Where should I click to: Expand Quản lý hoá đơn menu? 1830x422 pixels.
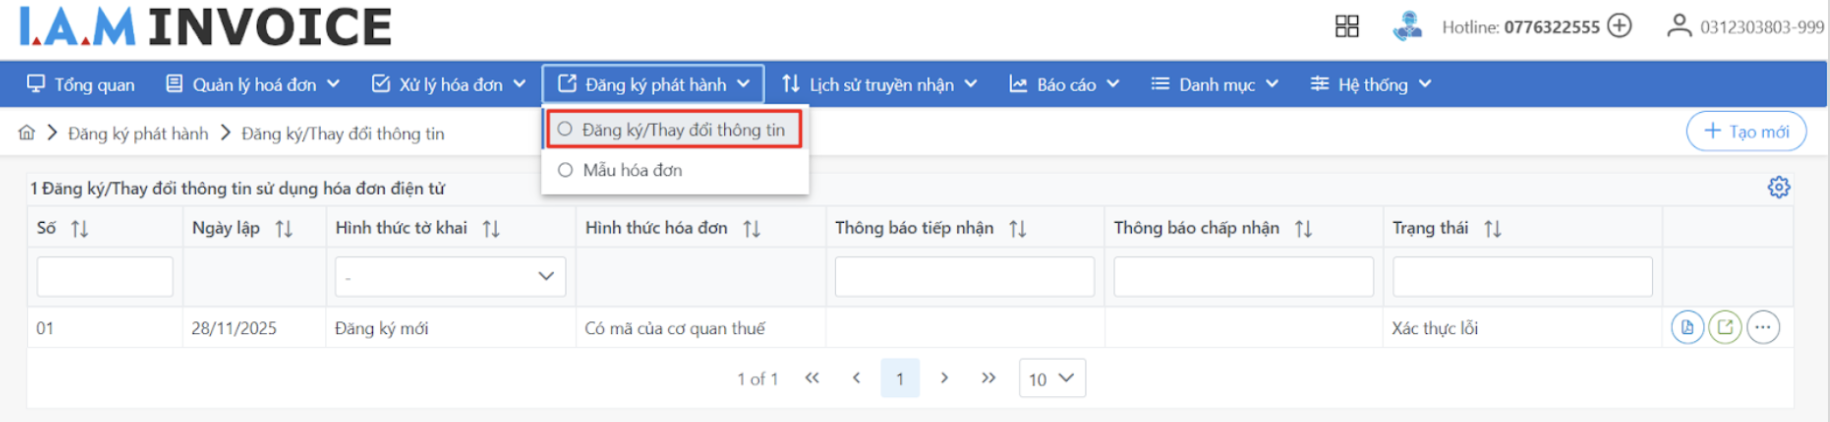(253, 85)
